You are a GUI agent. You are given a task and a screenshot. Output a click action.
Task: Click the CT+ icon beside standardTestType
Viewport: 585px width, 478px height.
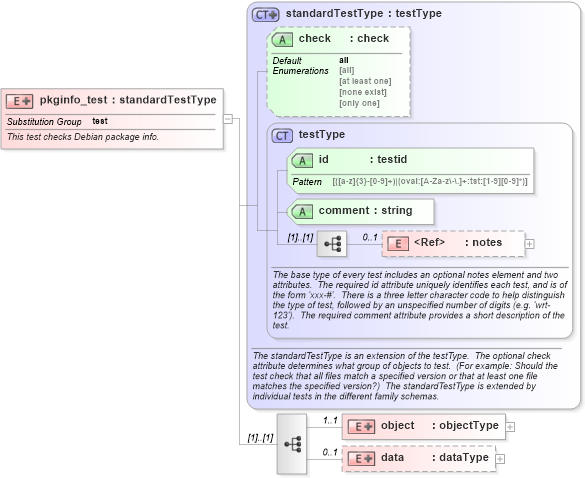[x=265, y=15]
